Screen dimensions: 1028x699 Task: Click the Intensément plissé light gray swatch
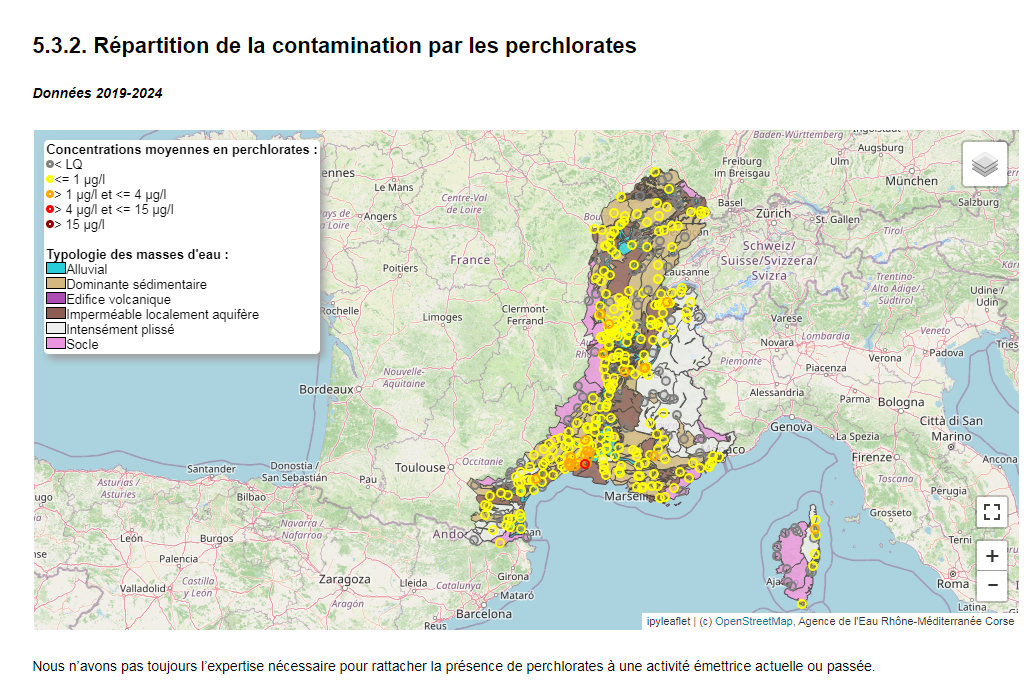(x=56, y=329)
